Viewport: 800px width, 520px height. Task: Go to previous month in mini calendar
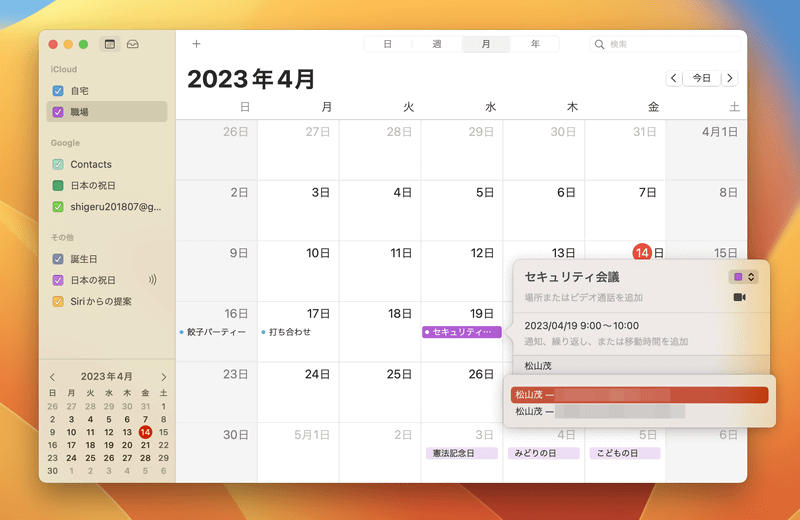click(53, 377)
